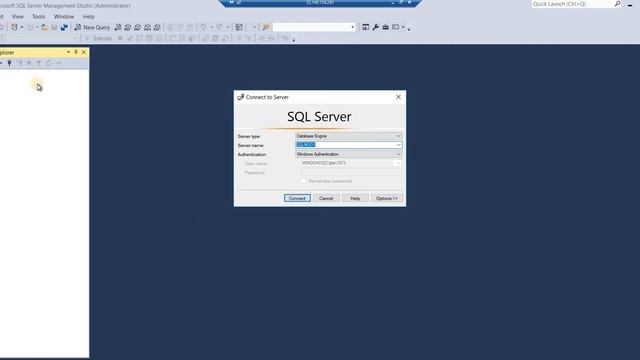Screen dimensions: 640x360
Task: Click the Connect plug icon in Object Explorer
Action: click(x=9, y=63)
